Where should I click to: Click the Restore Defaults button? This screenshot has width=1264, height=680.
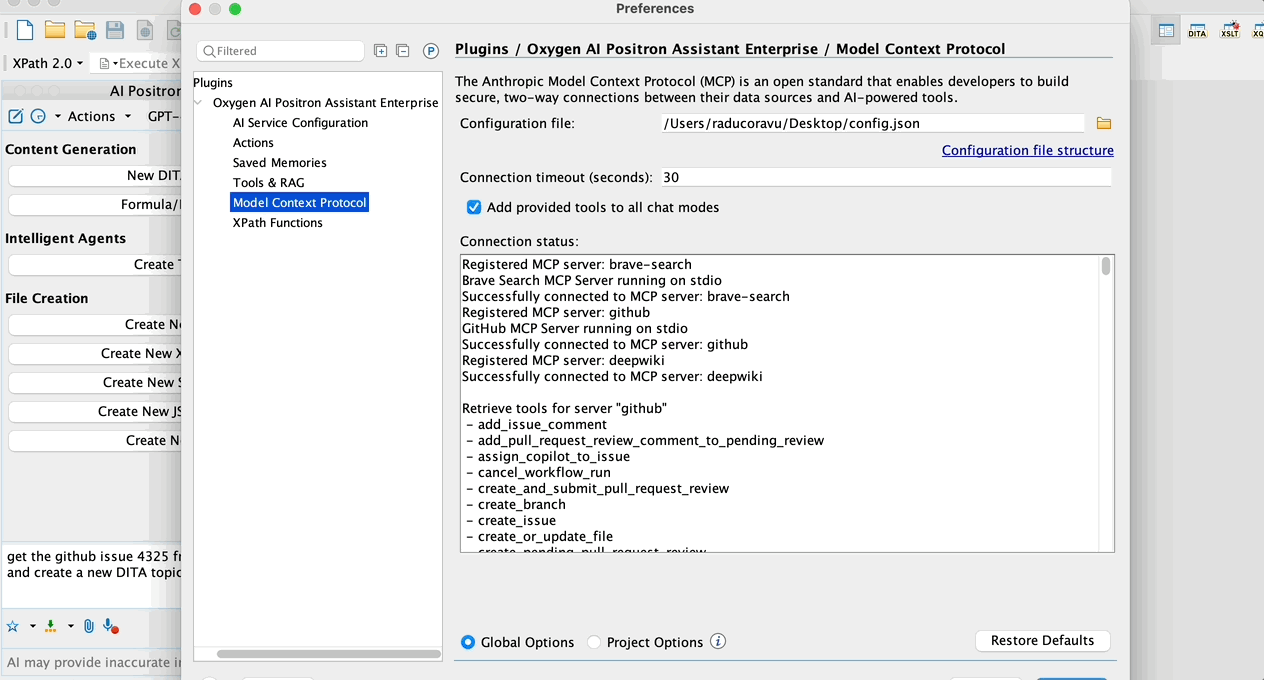(1042, 640)
